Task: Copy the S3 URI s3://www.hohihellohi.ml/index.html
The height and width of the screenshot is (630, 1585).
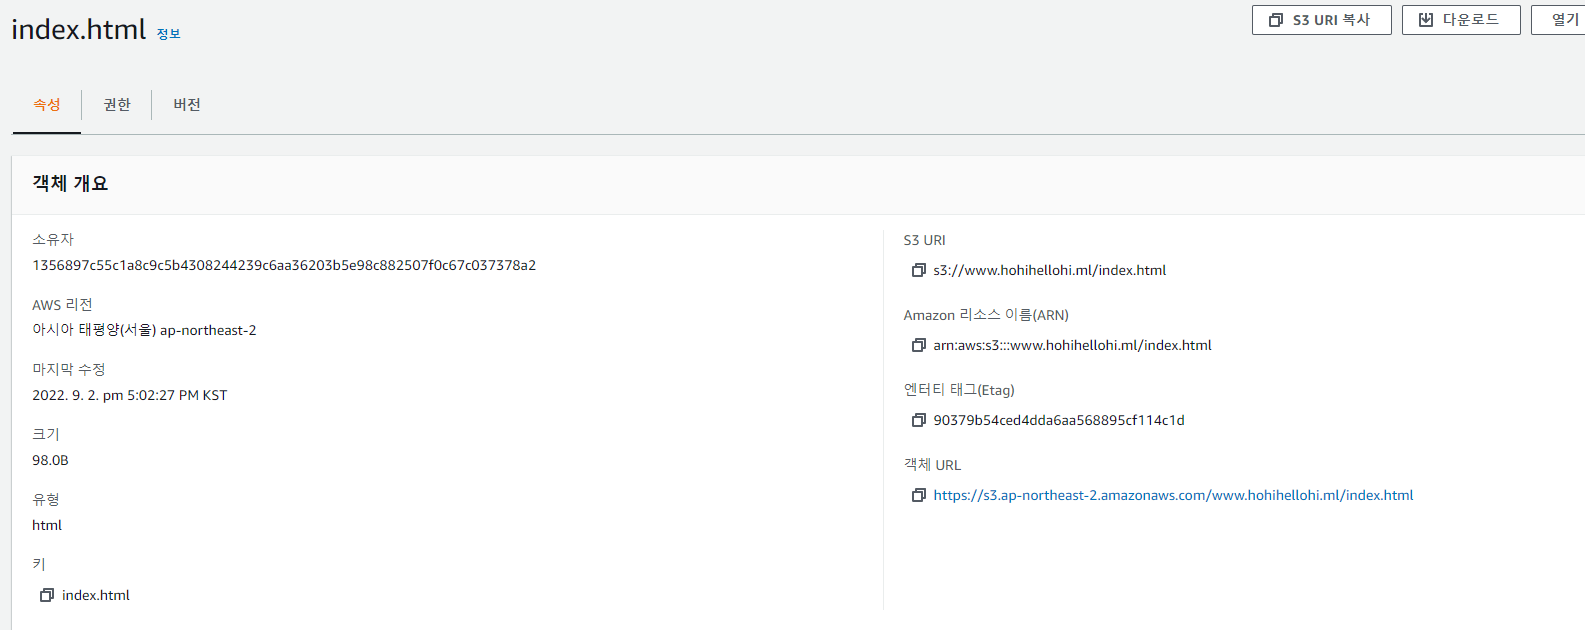Action: (918, 270)
